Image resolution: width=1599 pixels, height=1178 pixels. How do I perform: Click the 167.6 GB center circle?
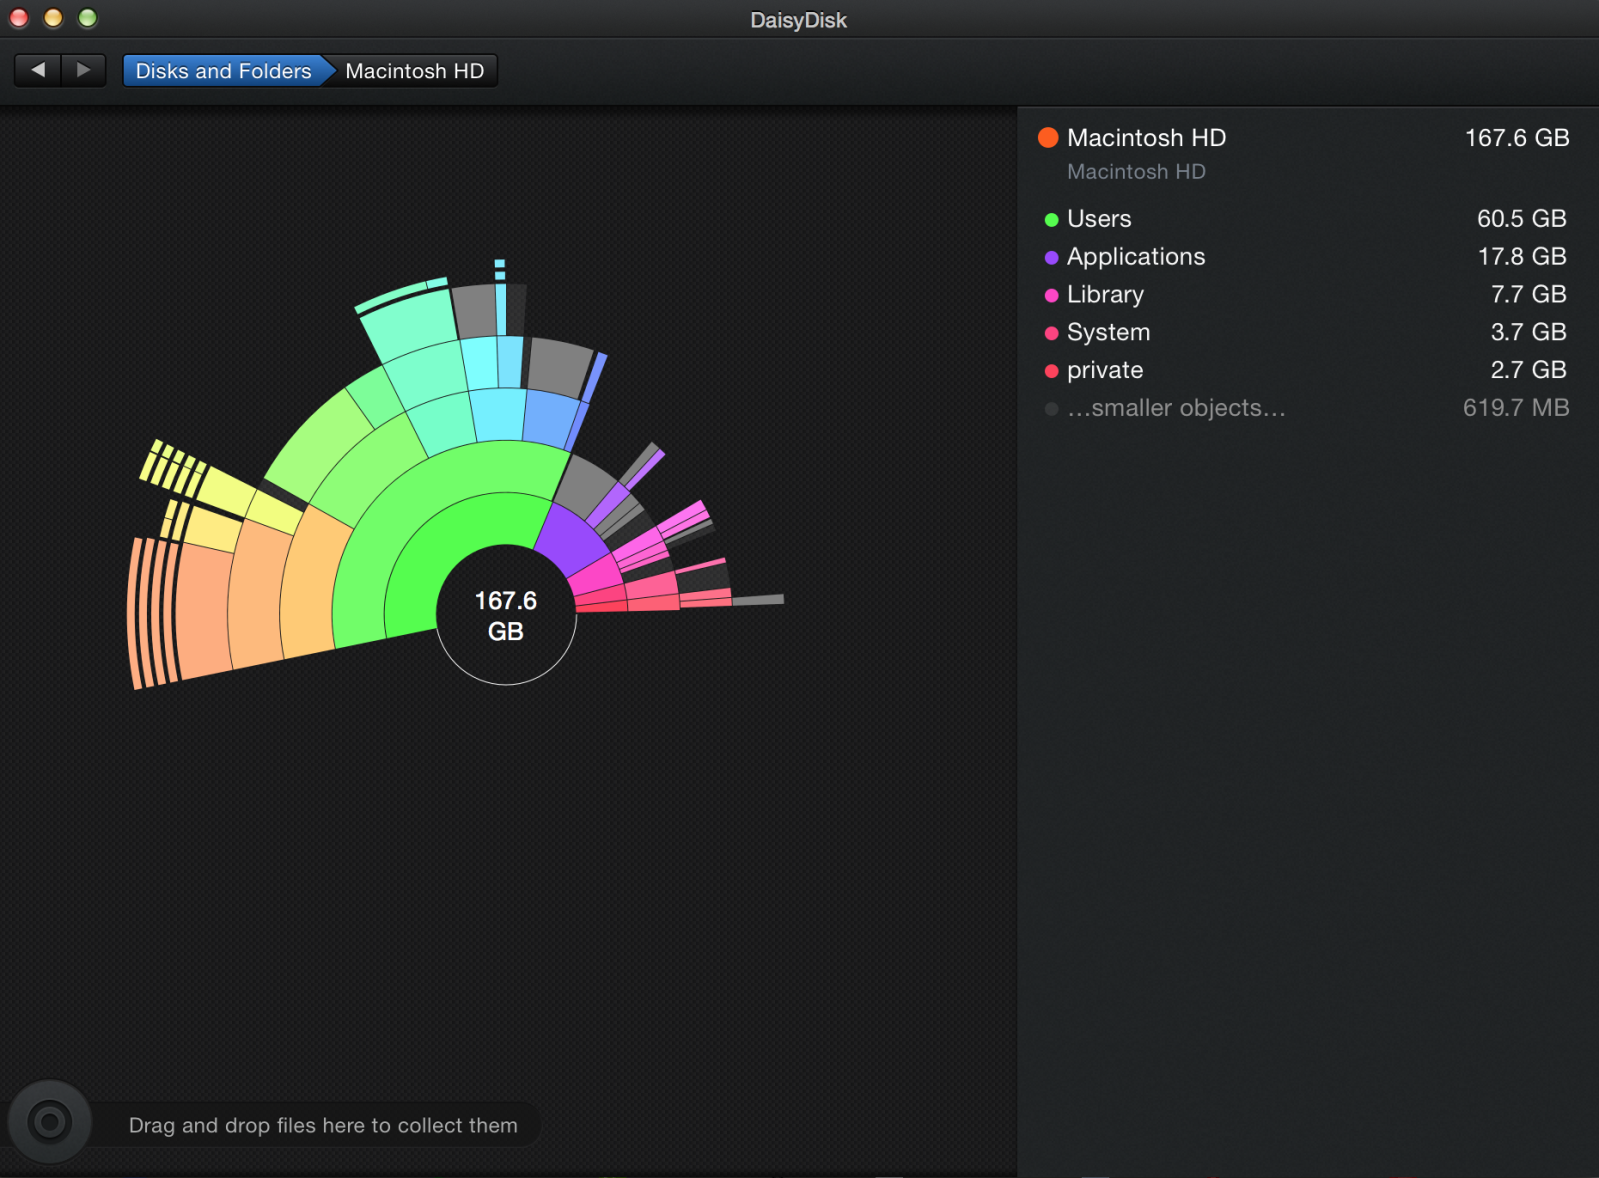coord(506,615)
